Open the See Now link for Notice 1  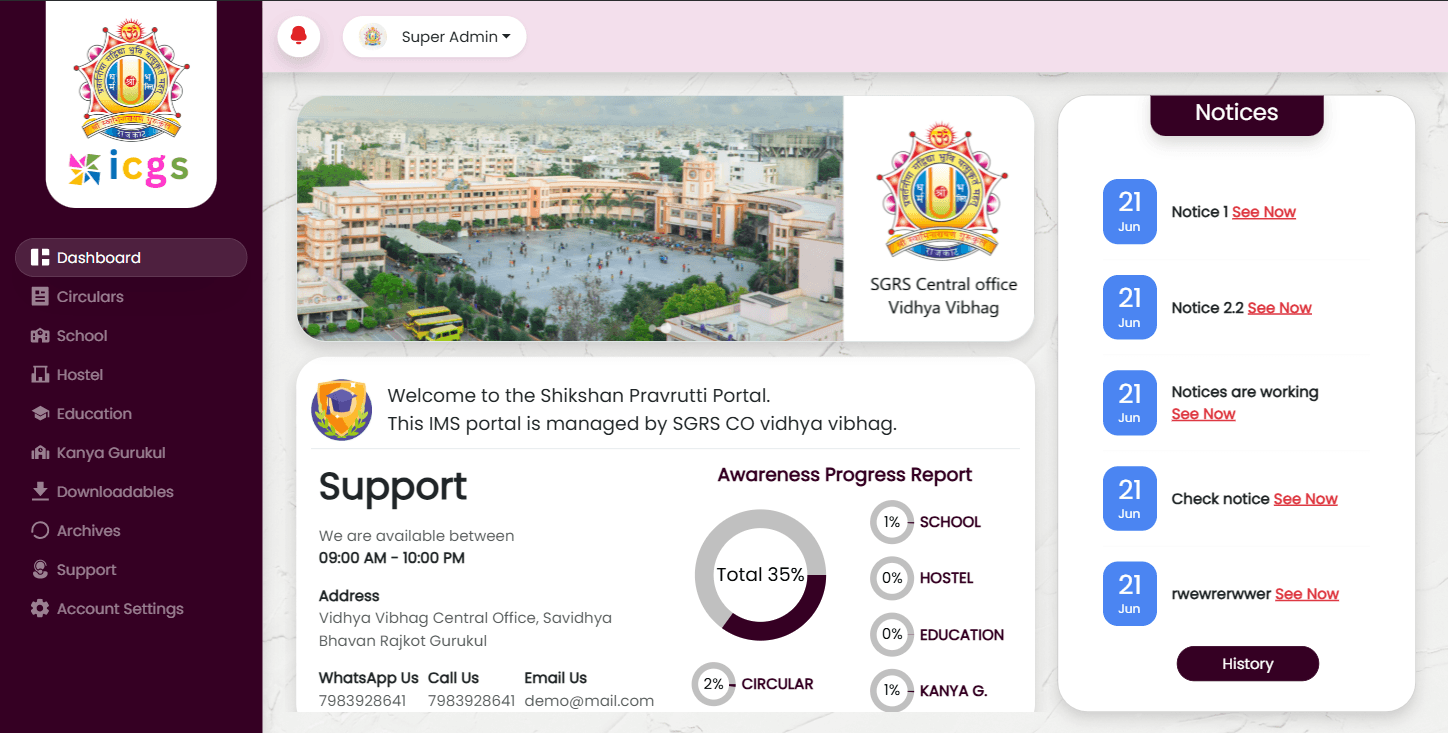click(x=1263, y=212)
